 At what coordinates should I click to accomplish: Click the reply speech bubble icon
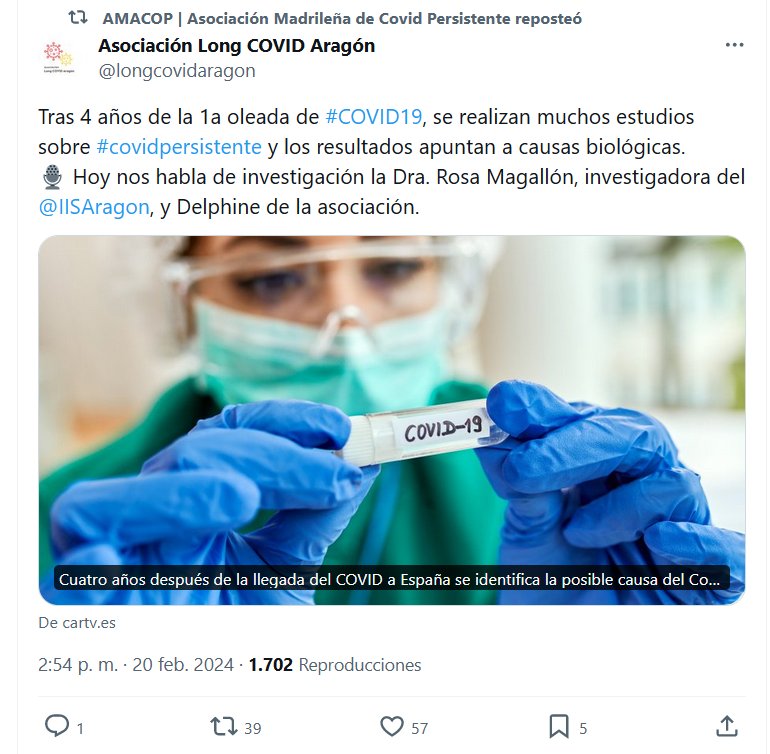[57, 726]
